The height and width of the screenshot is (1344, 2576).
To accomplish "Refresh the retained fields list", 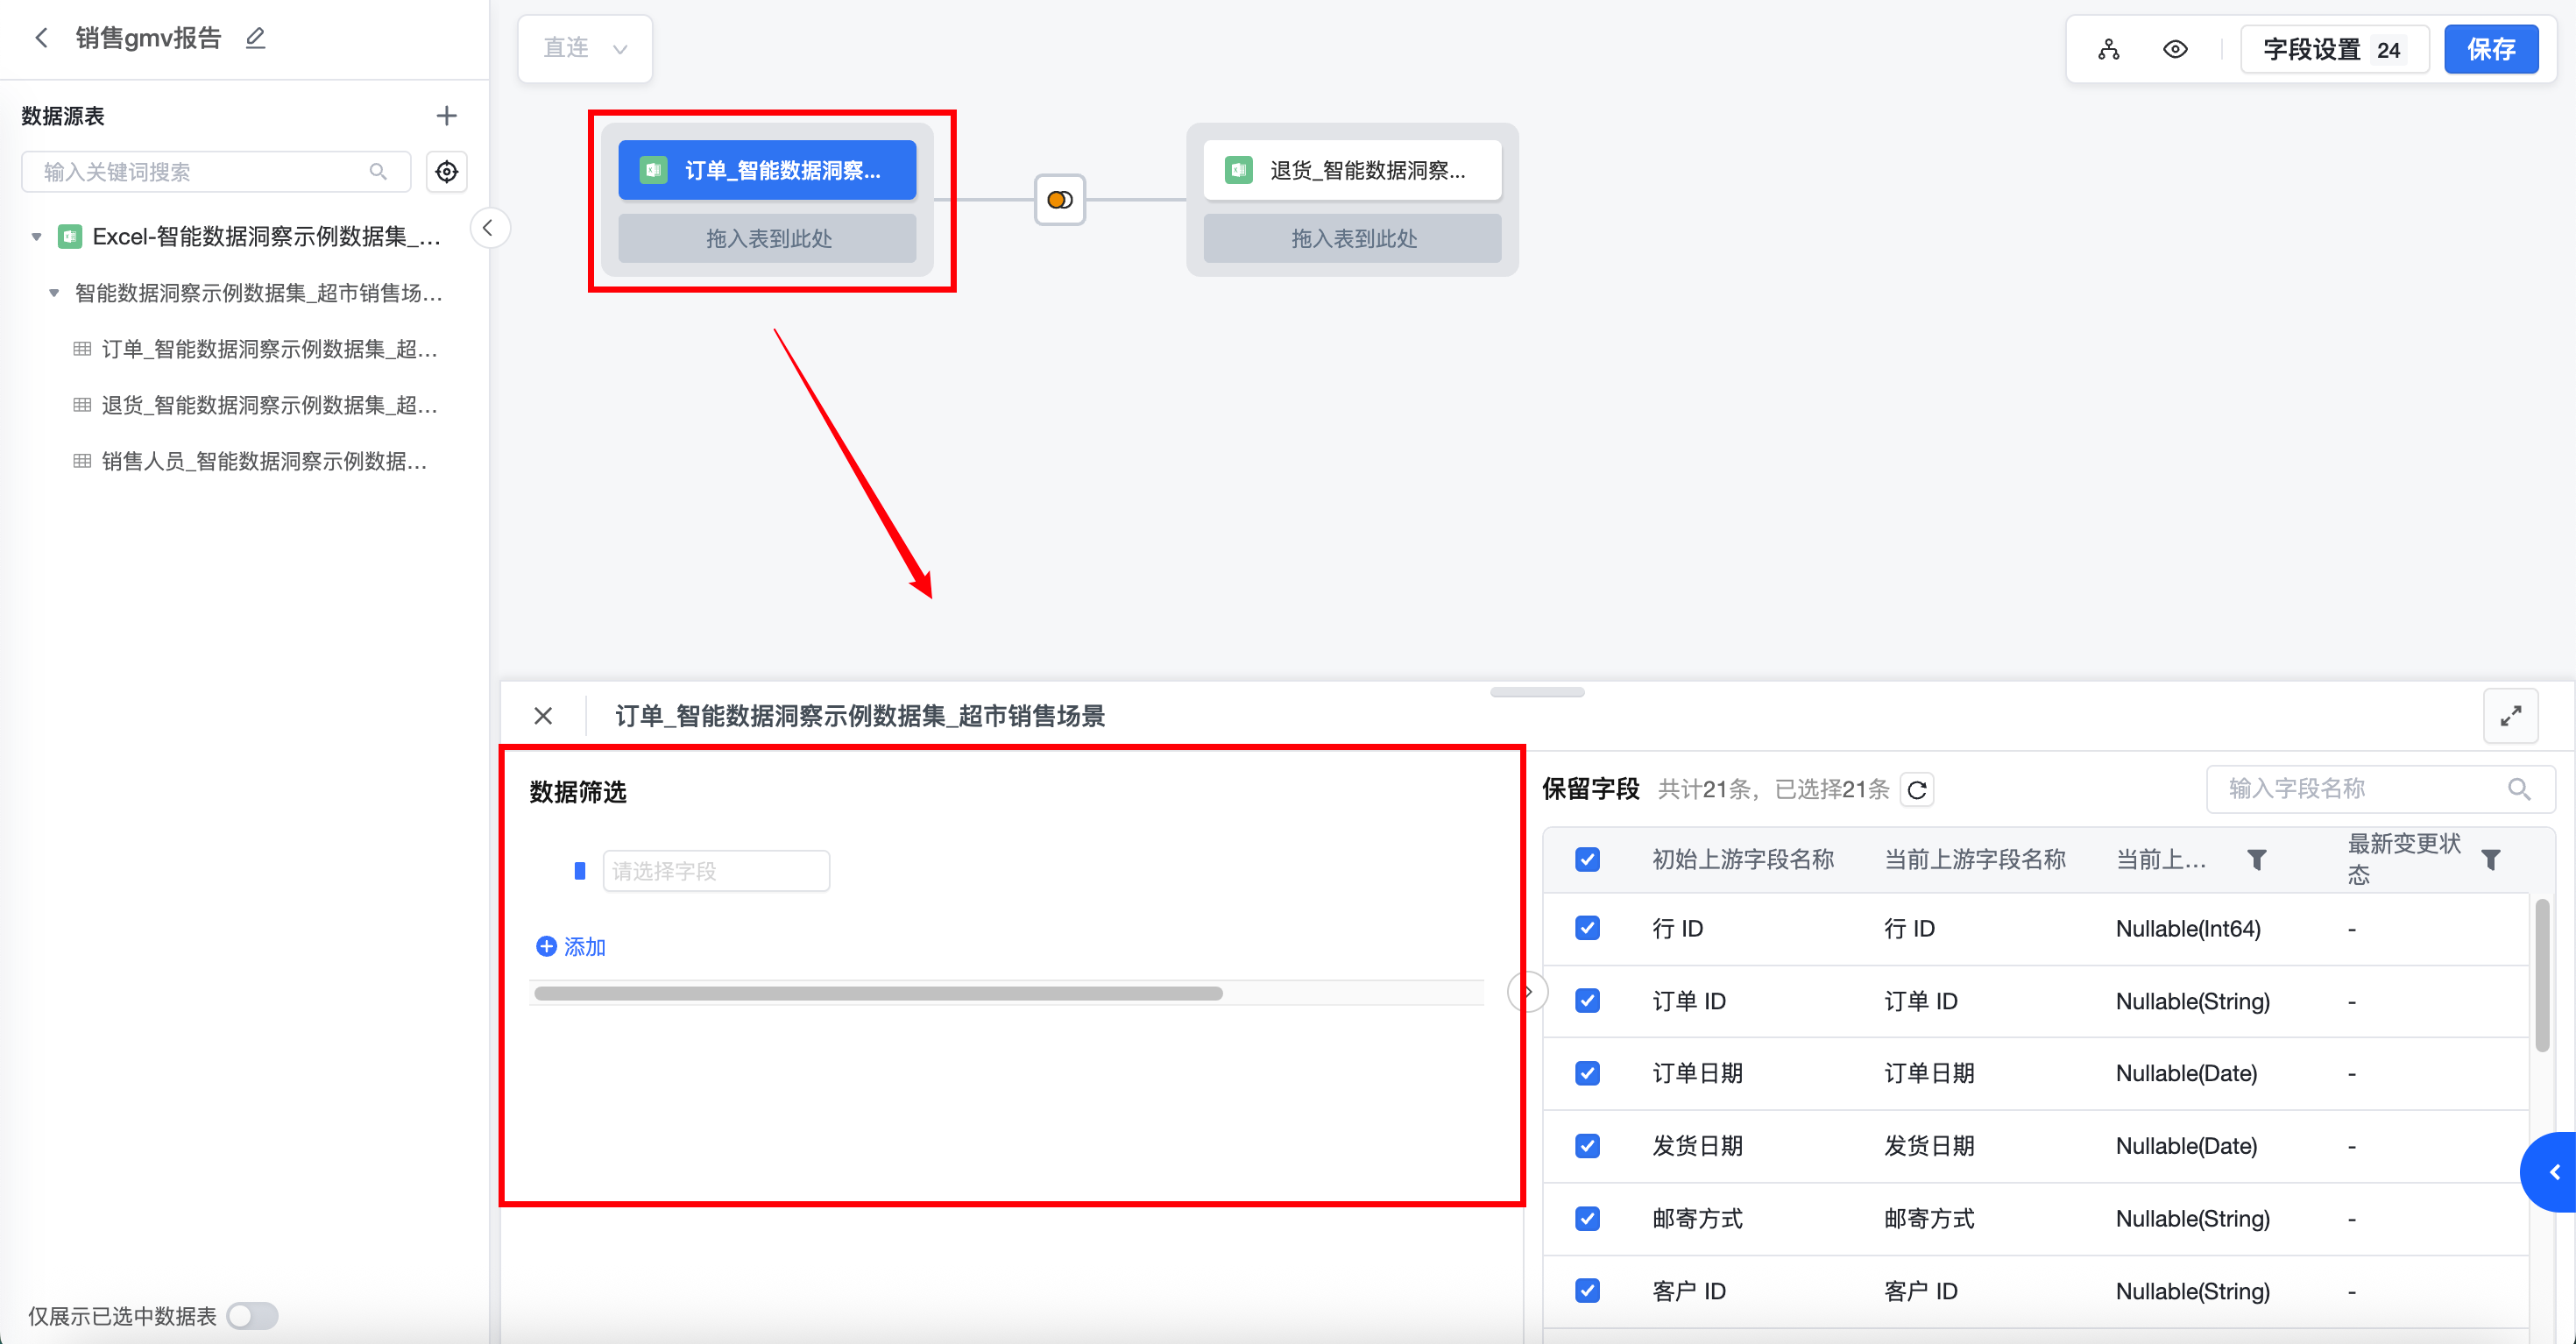I will pos(1916,790).
